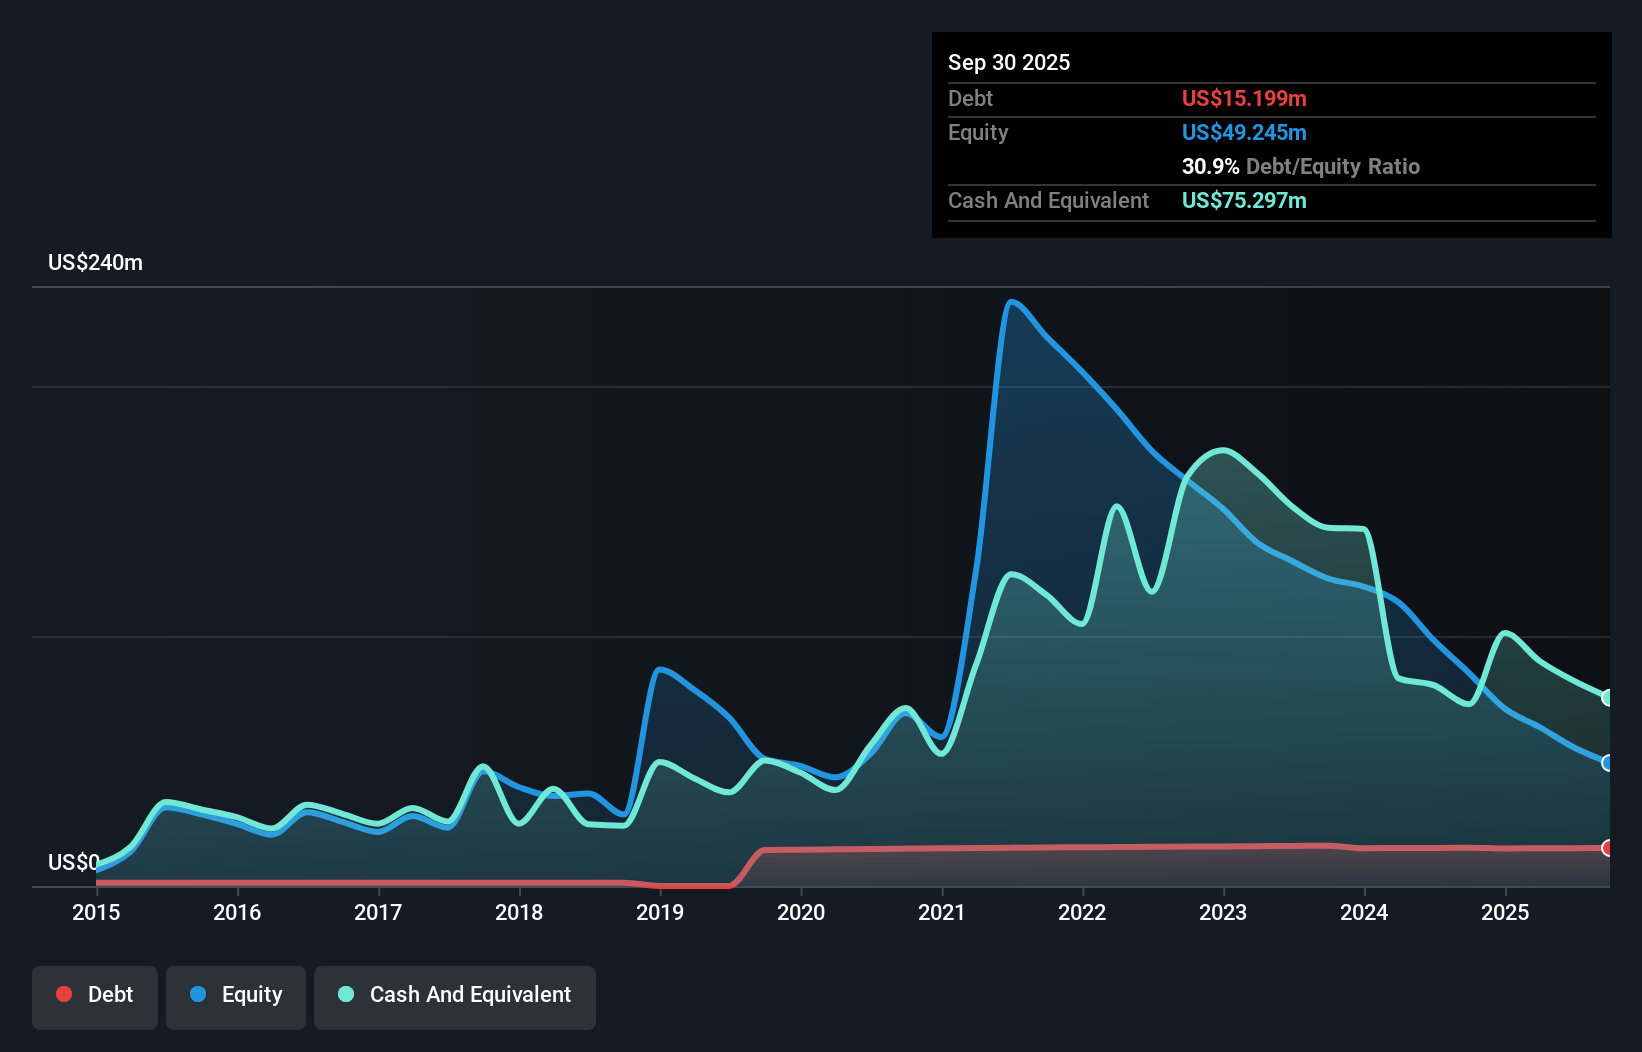Click the US$0 axis label
This screenshot has width=1642, height=1052.
[x=73, y=862]
